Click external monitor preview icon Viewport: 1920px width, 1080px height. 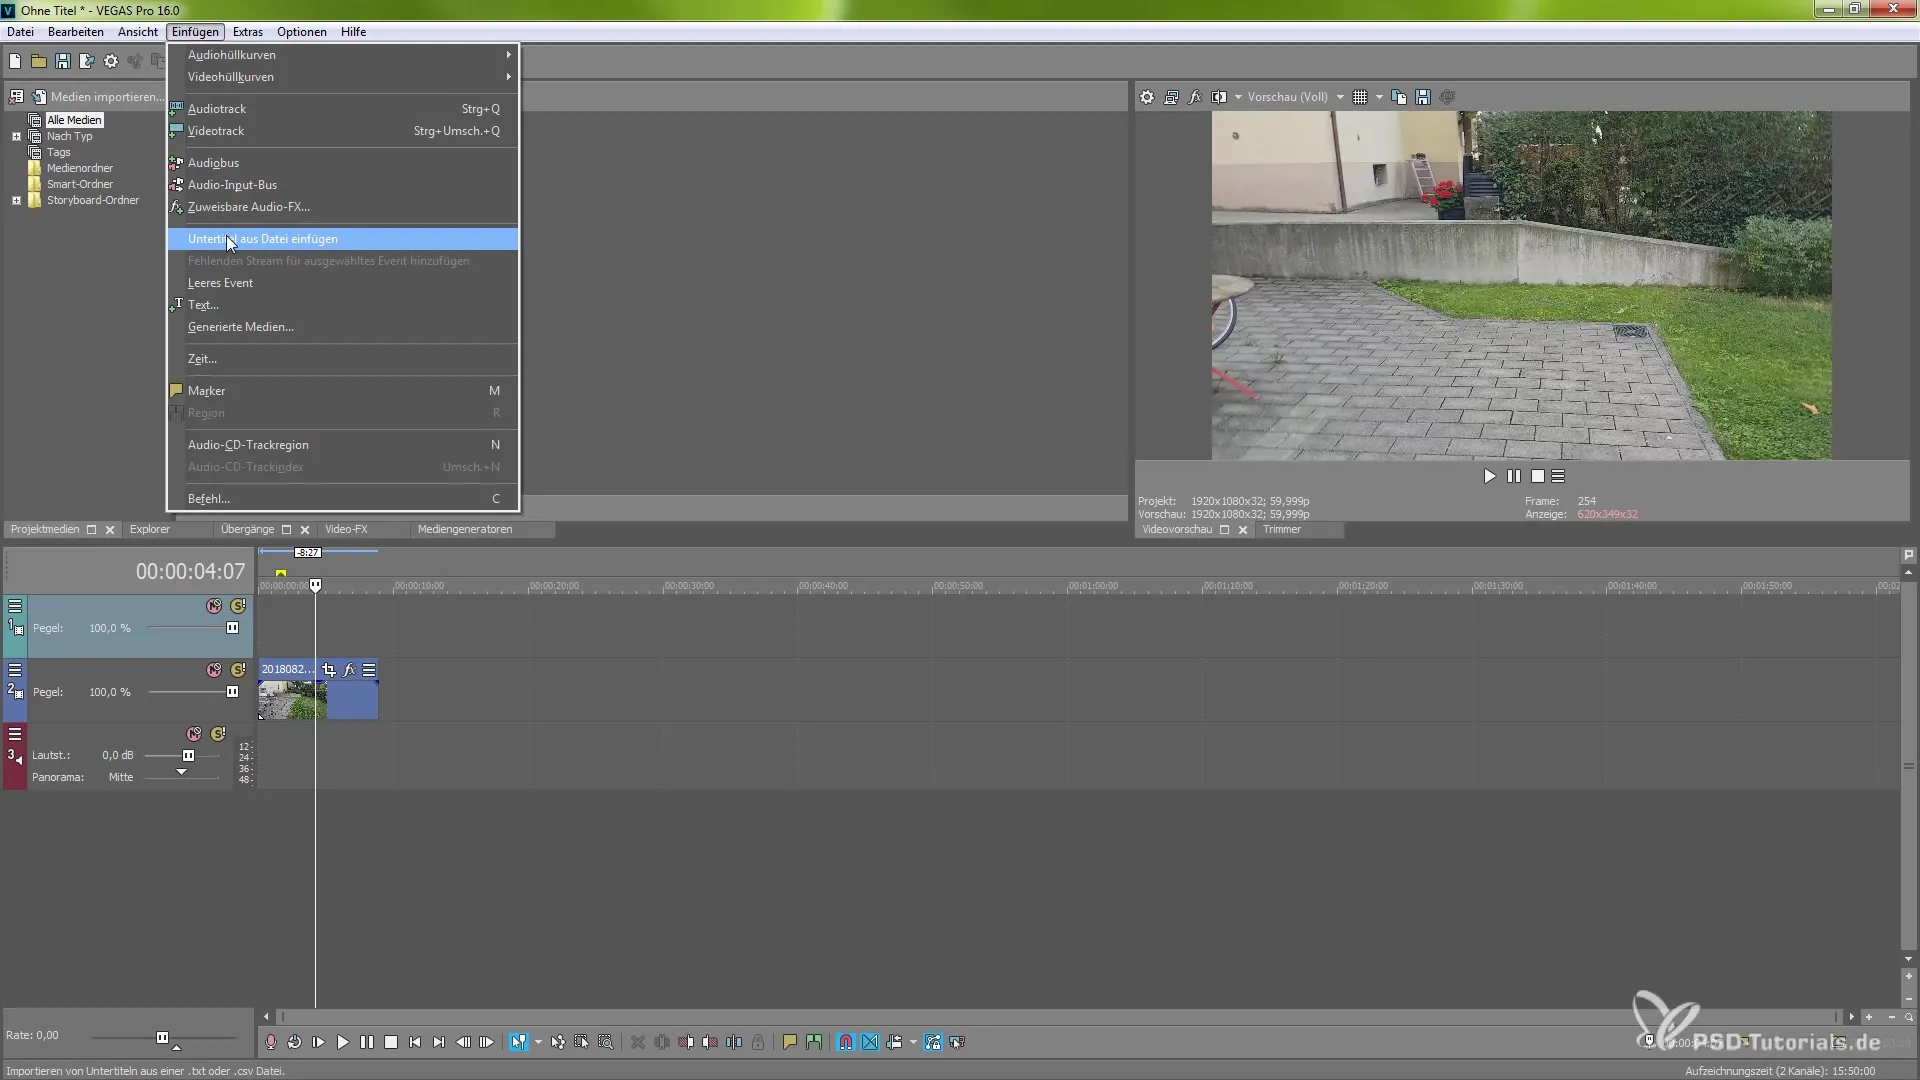(x=1171, y=97)
